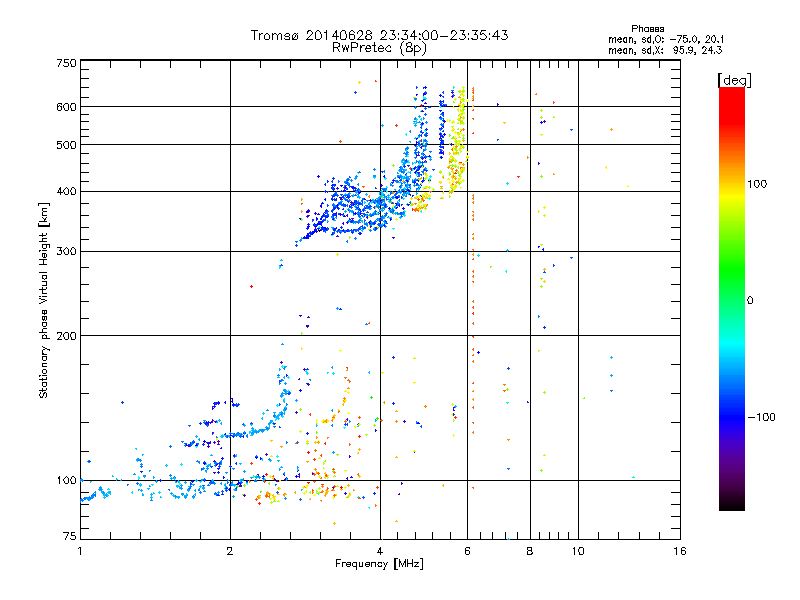
Task: Select the 'Phases' statistics heading
Action: [x=647, y=29]
